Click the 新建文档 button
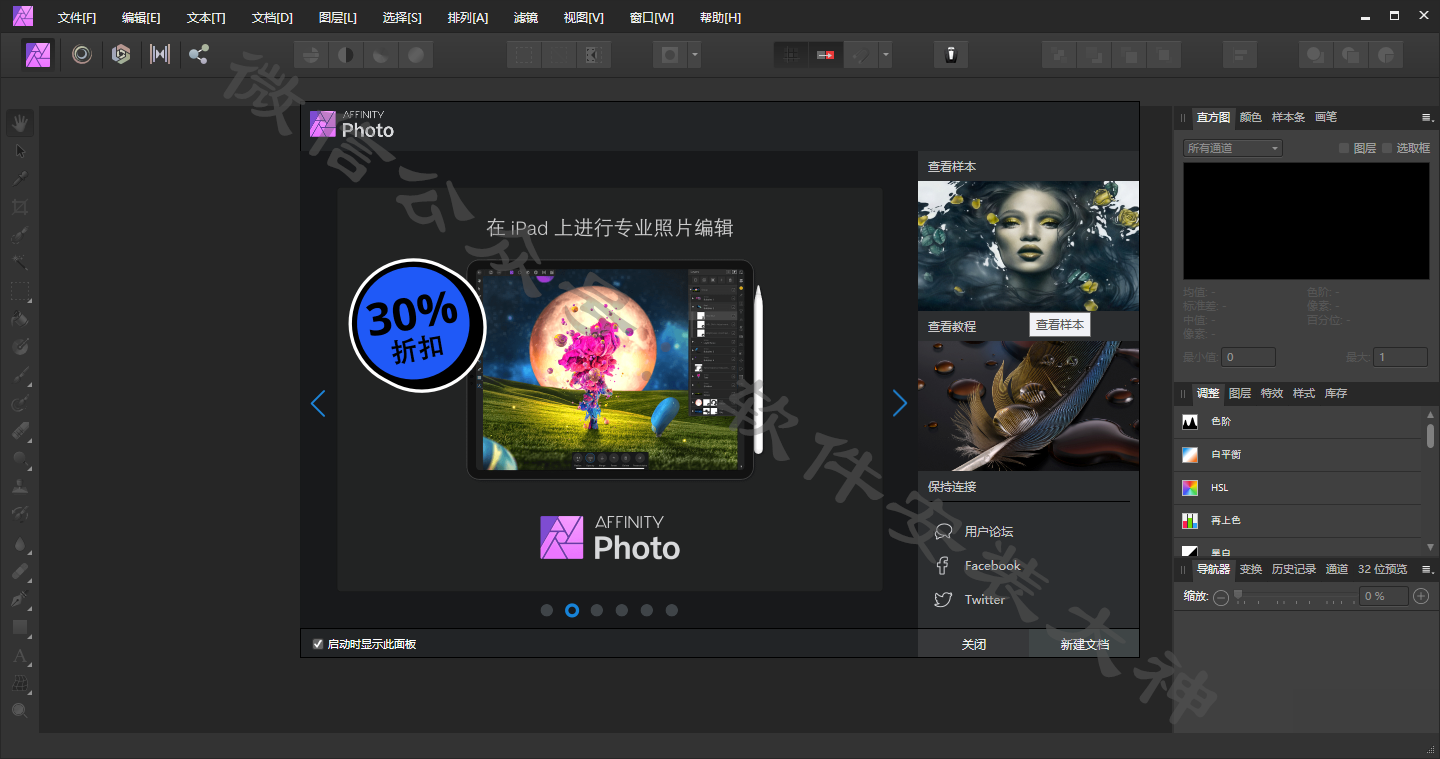This screenshot has width=1440, height=759. pos(1085,644)
